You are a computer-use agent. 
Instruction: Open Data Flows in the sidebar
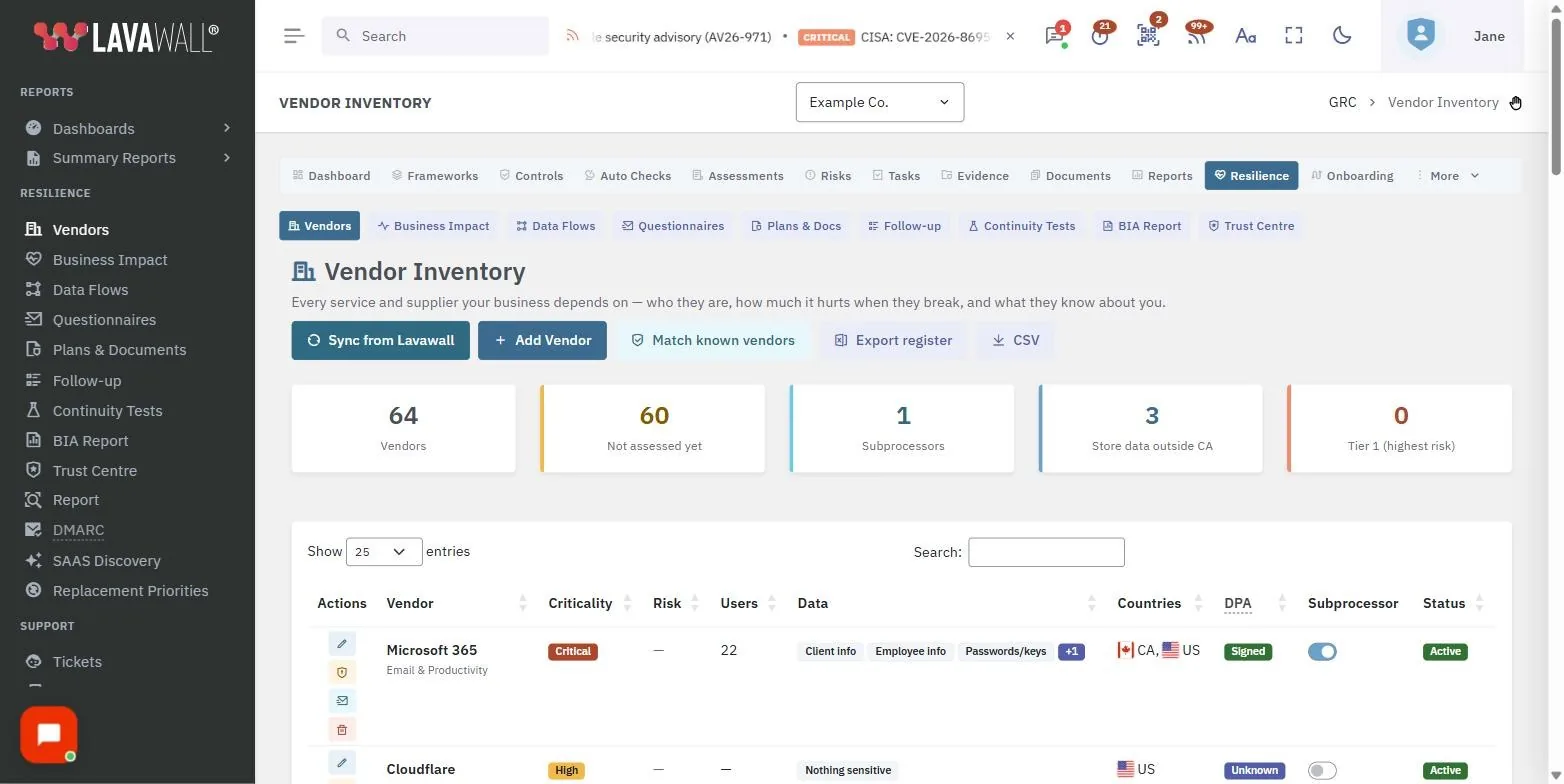point(90,290)
